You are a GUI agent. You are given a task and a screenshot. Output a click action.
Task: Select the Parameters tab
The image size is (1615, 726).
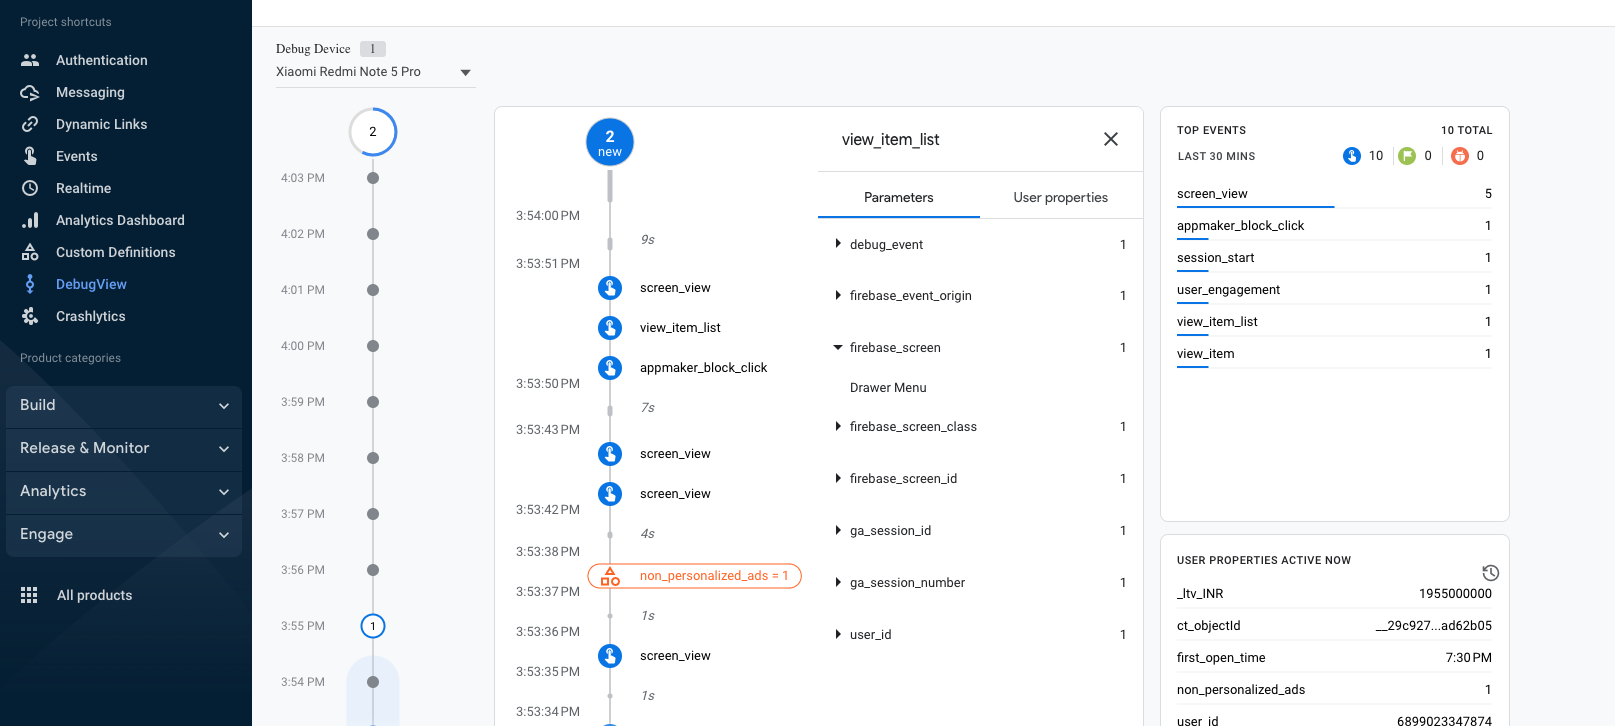[898, 197]
